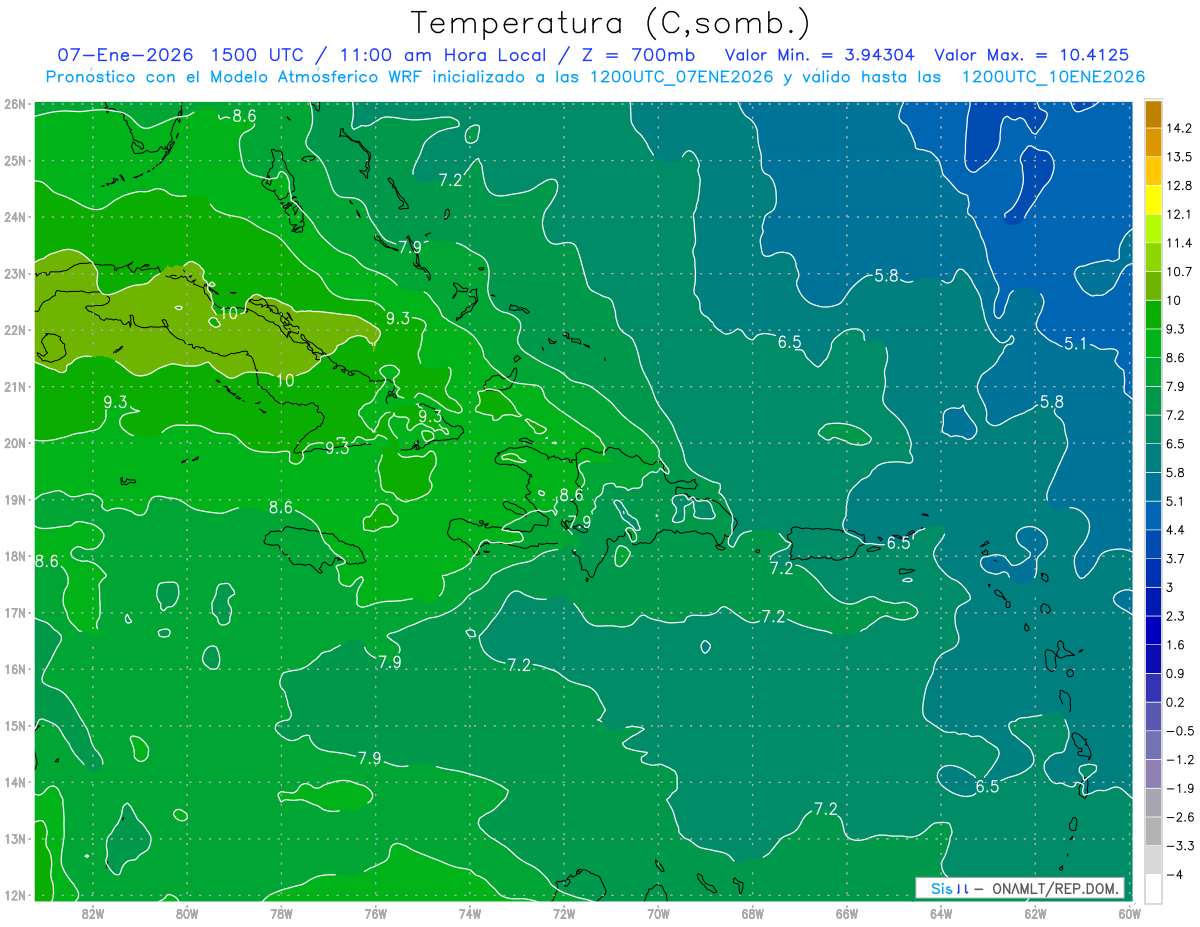Screen dimensions: 1200x927
Task: Click the "Temperatura (C,somb.)" chart title
Action: click(x=611, y=24)
